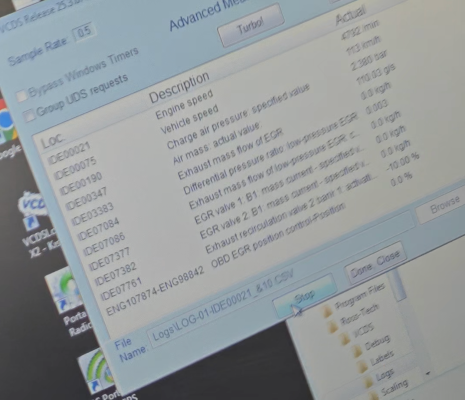Click the folder tree vertical scrollbar

[x=398, y=285]
